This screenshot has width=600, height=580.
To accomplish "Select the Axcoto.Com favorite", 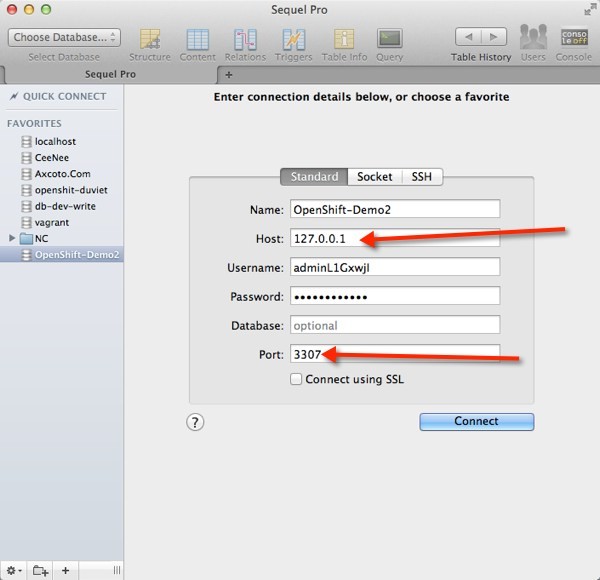I will point(62,174).
